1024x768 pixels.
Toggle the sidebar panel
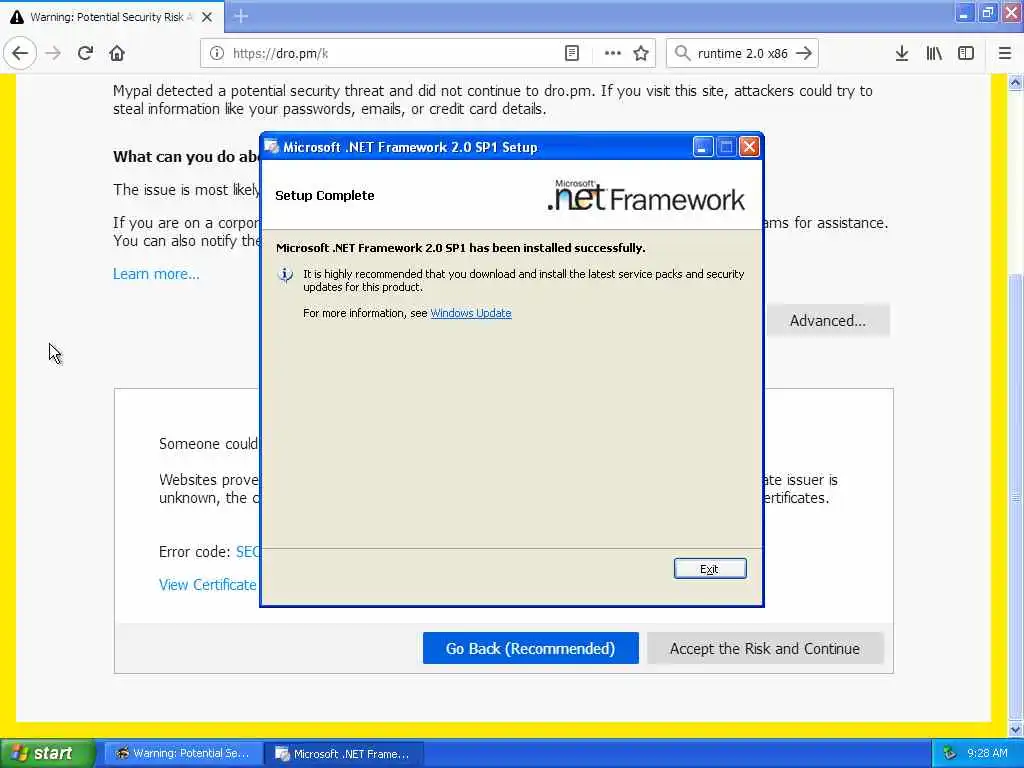pyautogui.click(x=966, y=54)
